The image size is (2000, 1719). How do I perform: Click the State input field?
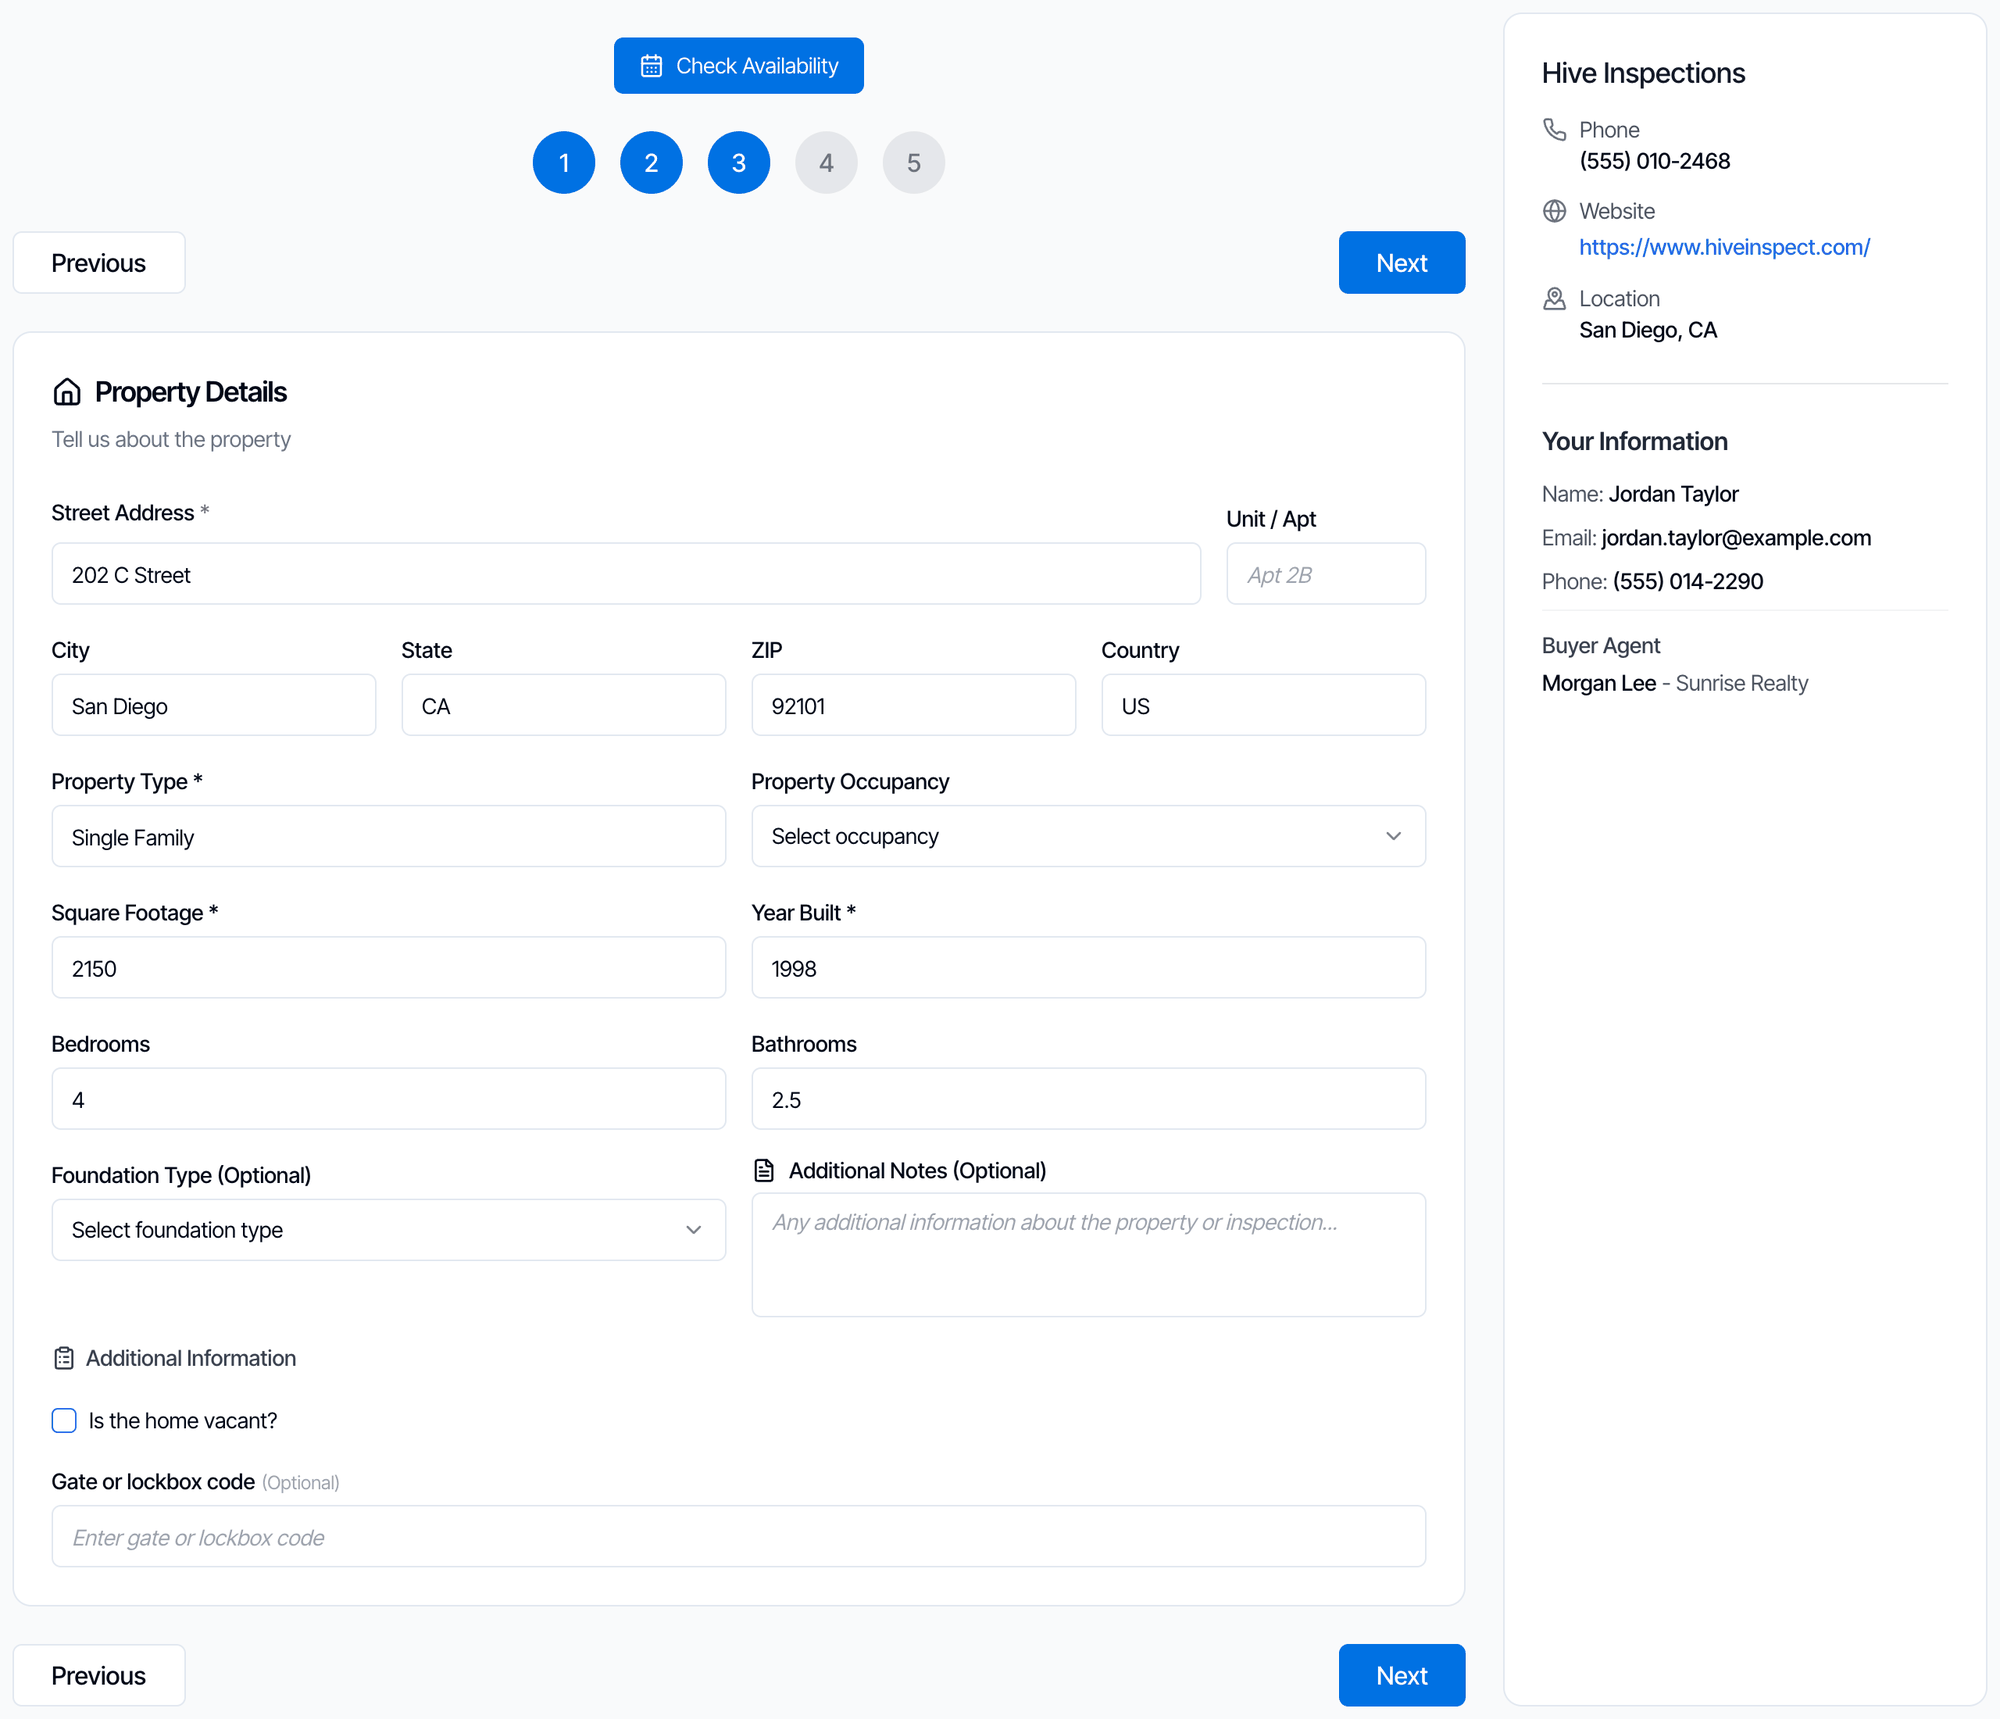coord(564,705)
